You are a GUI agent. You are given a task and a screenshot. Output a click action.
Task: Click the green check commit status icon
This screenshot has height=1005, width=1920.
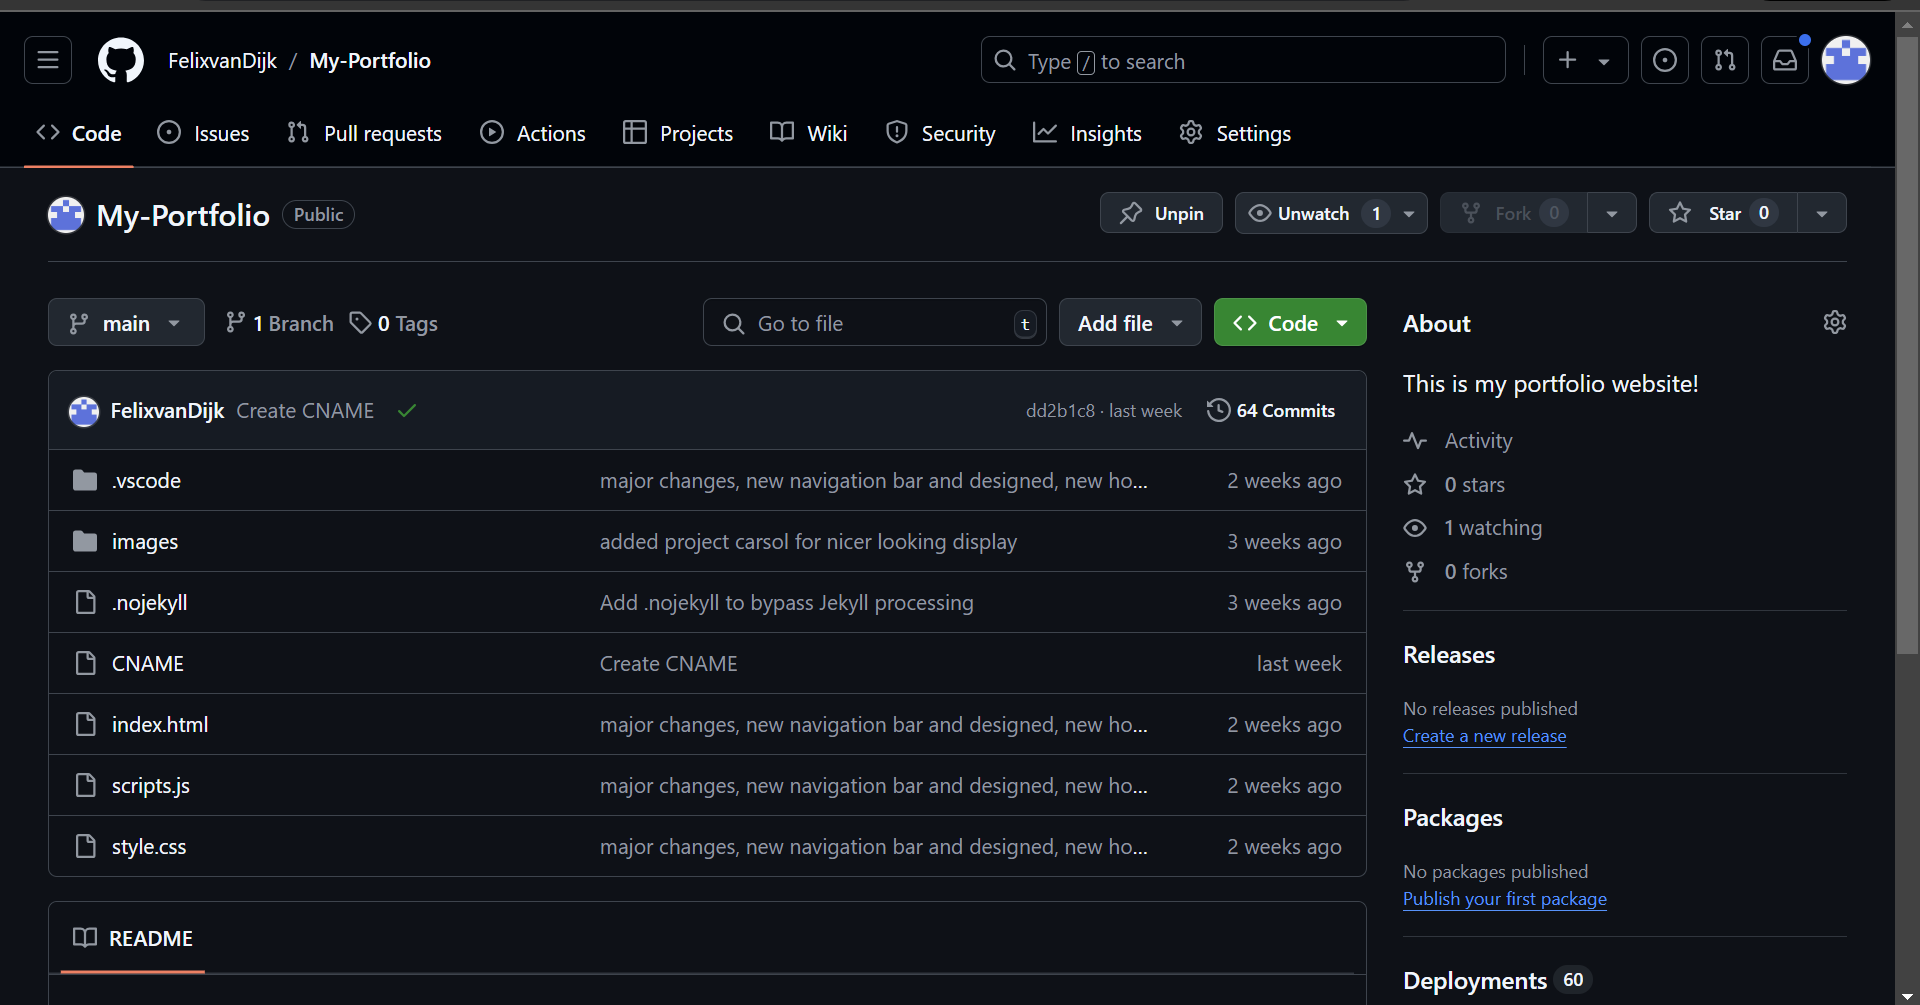pyautogui.click(x=407, y=410)
